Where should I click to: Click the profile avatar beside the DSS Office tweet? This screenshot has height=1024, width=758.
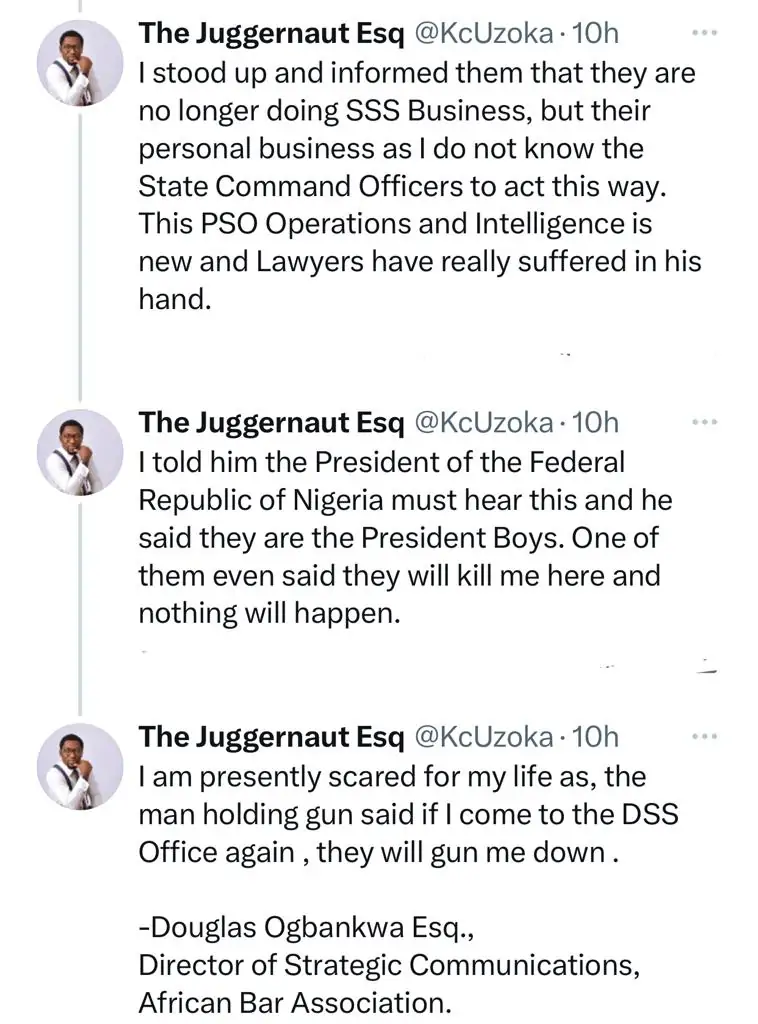click(x=80, y=766)
